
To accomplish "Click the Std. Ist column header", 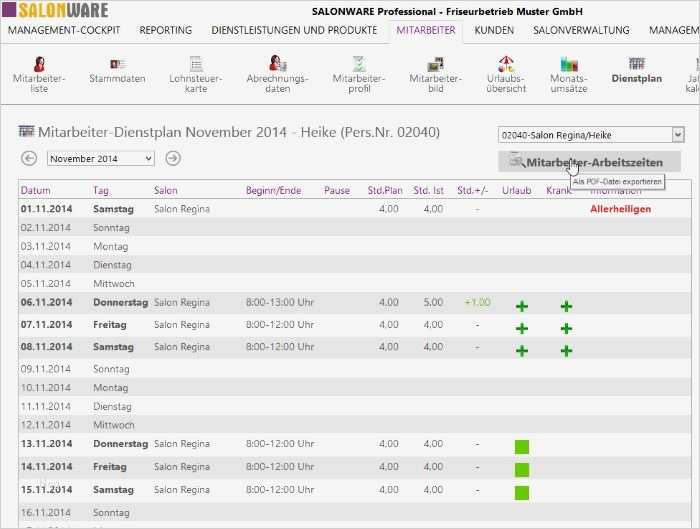I will pyautogui.click(x=428, y=191).
